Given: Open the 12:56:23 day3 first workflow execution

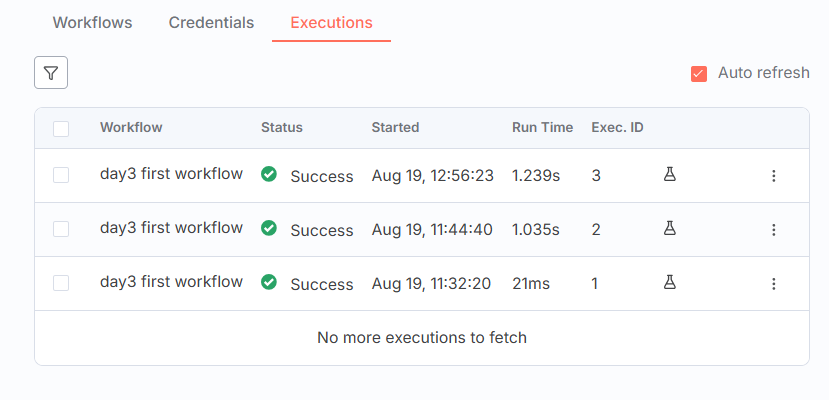Looking at the screenshot, I should click(x=171, y=174).
